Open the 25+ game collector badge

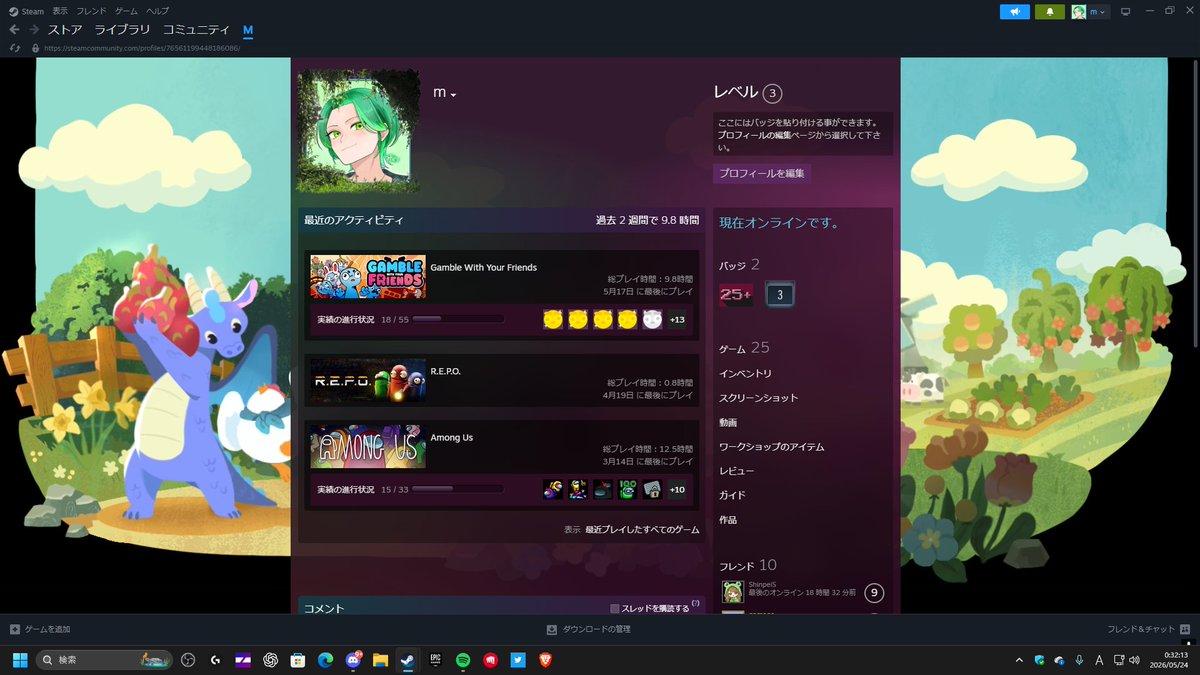coord(736,294)
